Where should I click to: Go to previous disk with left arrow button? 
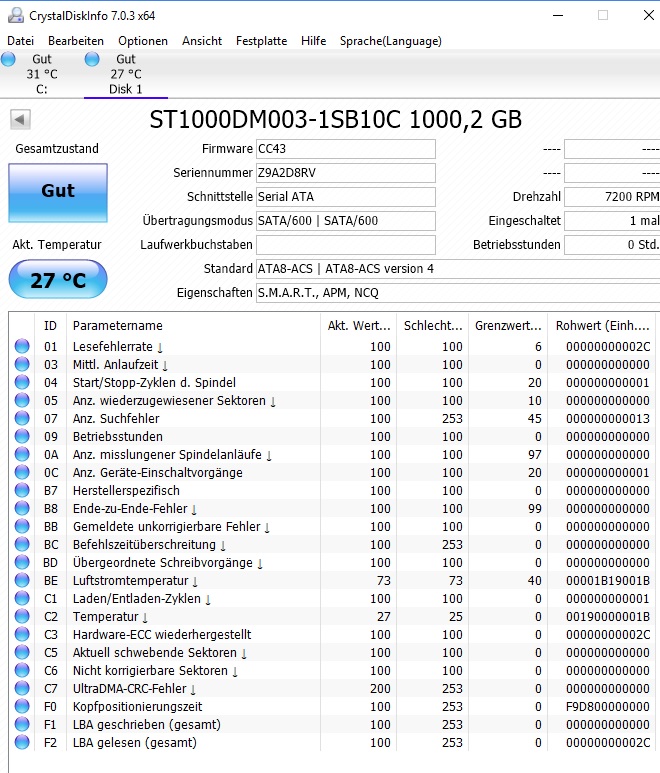tap(20, 119)
